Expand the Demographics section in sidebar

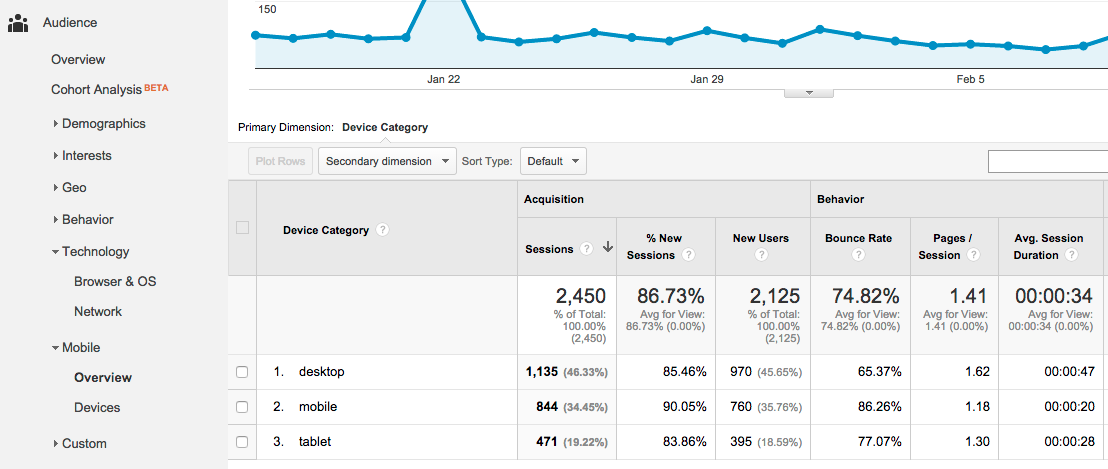tap(103, 124)
